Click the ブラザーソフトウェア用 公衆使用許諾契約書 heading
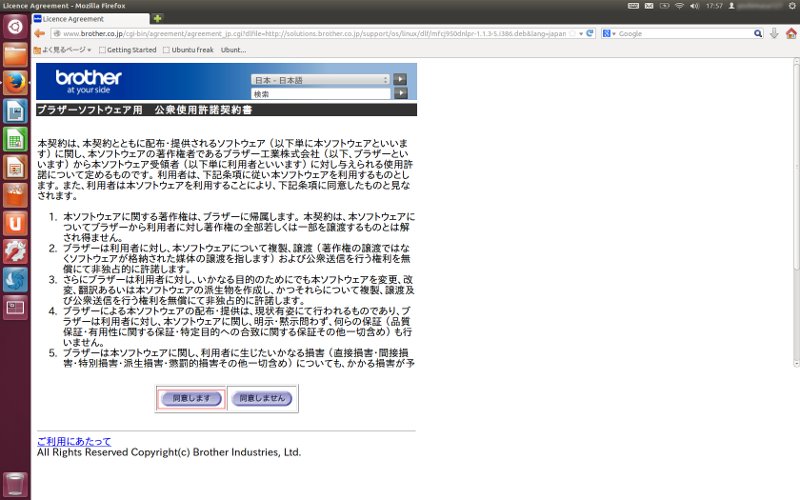Image resolution: width=800 pixels, height=500 pixels. pyautogui.click(x=144, y=110)
